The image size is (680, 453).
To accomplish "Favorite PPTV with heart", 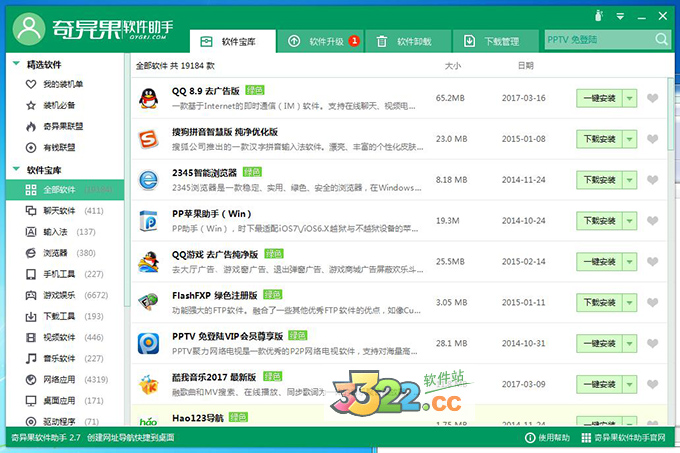I will (652, 343).
